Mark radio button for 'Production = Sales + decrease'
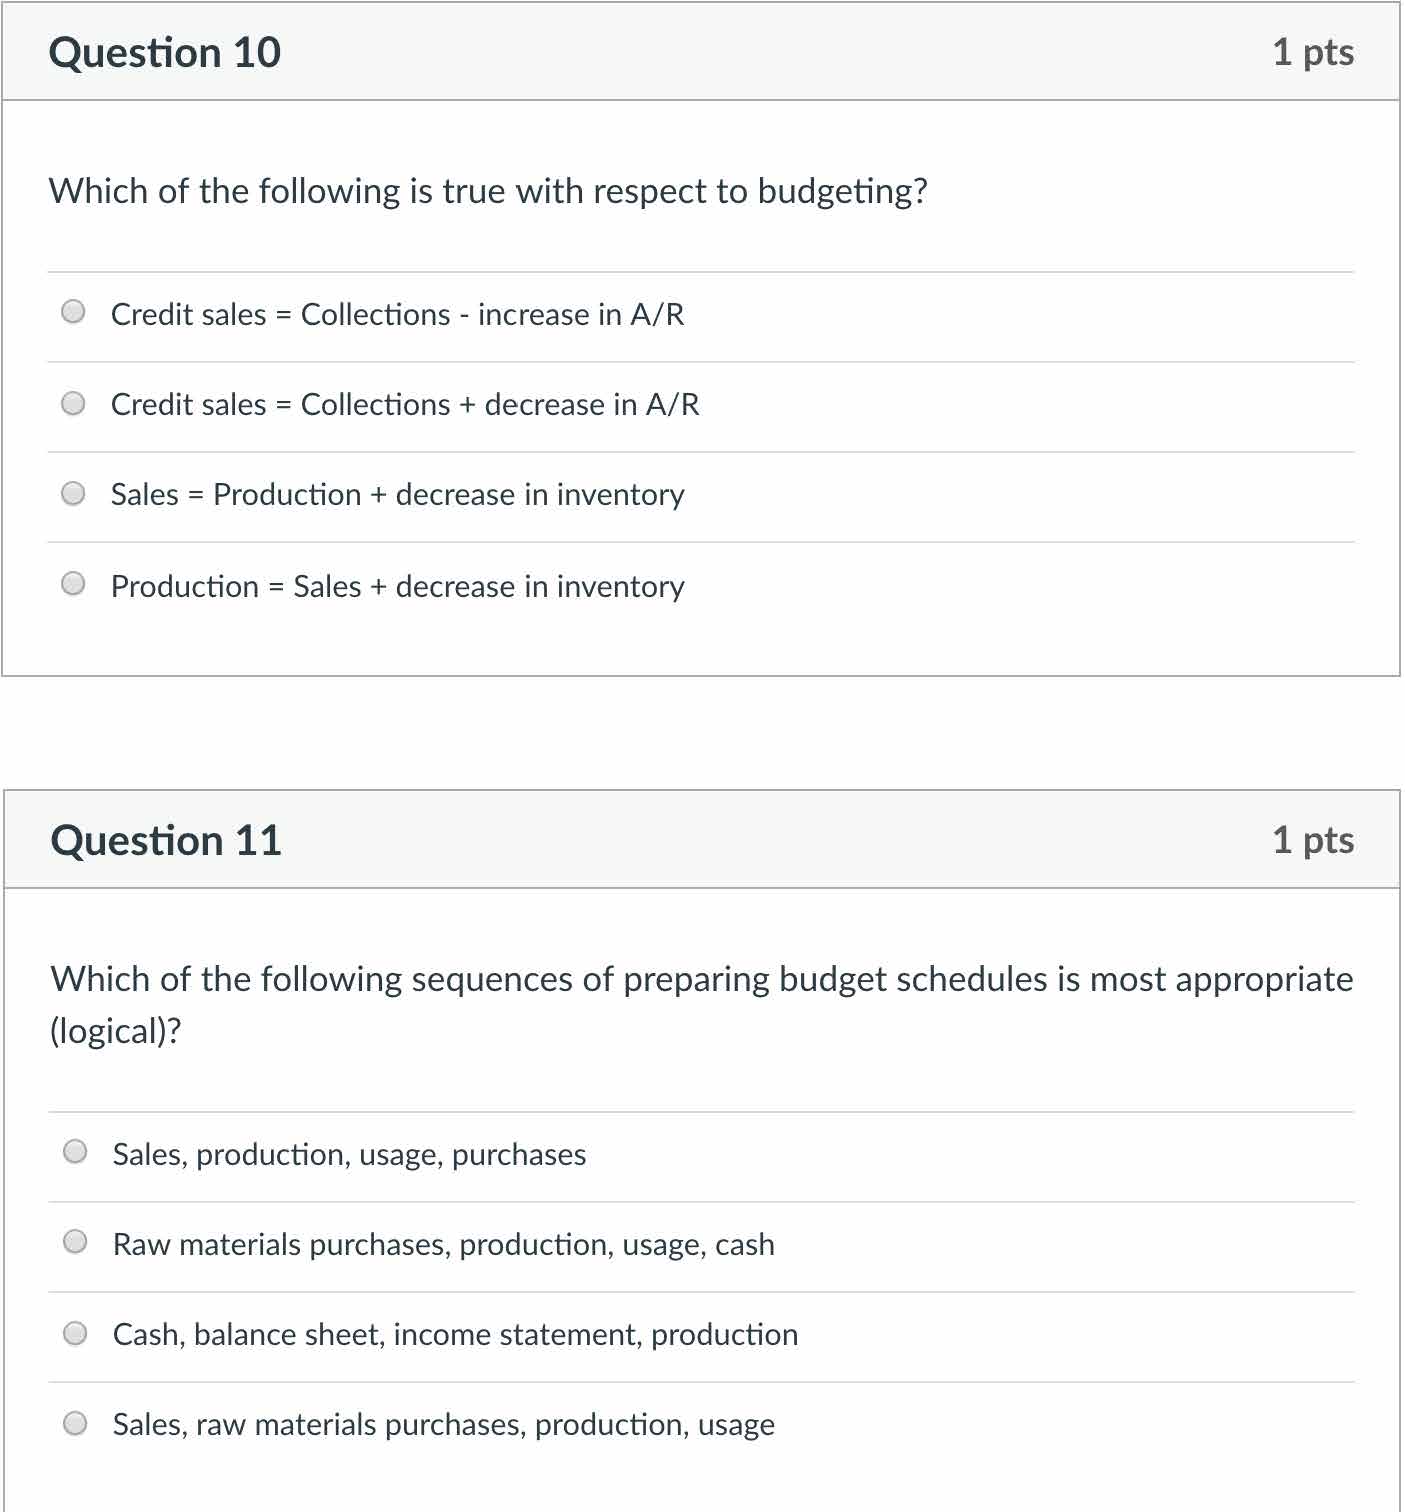Screen dimensions: 1405x1512 coord(73,583)
